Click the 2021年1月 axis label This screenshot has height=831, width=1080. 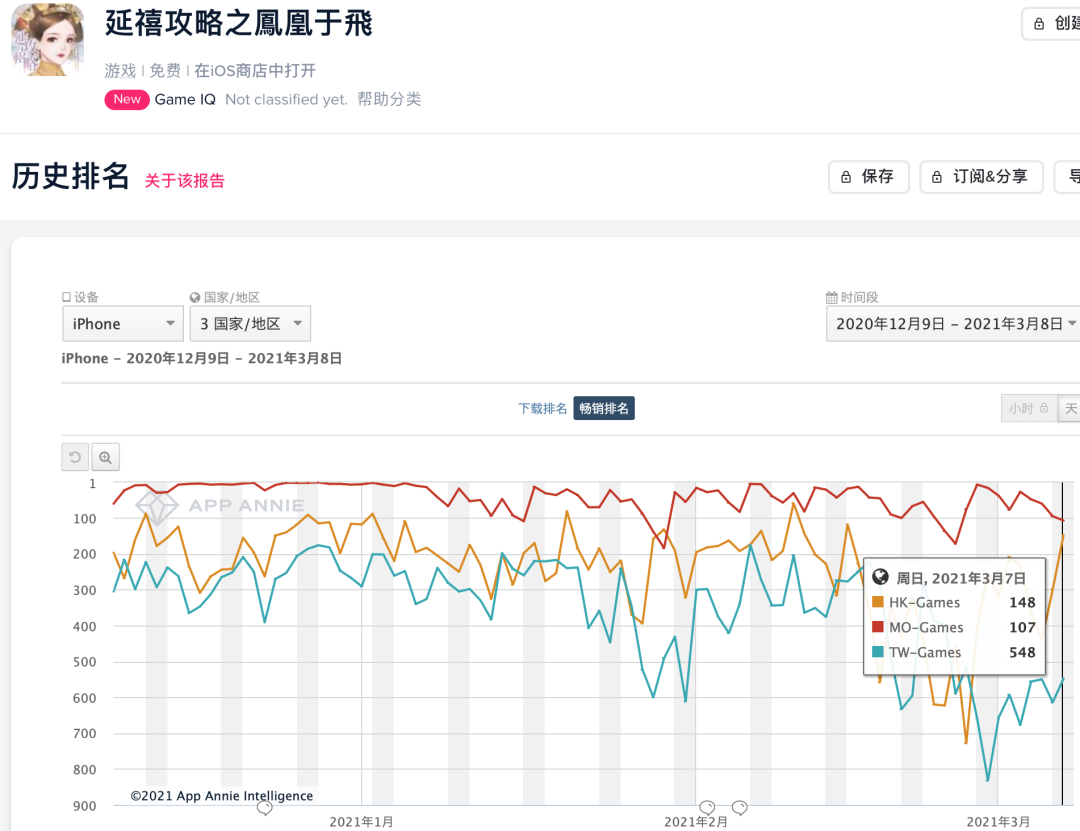click(362, 821)
